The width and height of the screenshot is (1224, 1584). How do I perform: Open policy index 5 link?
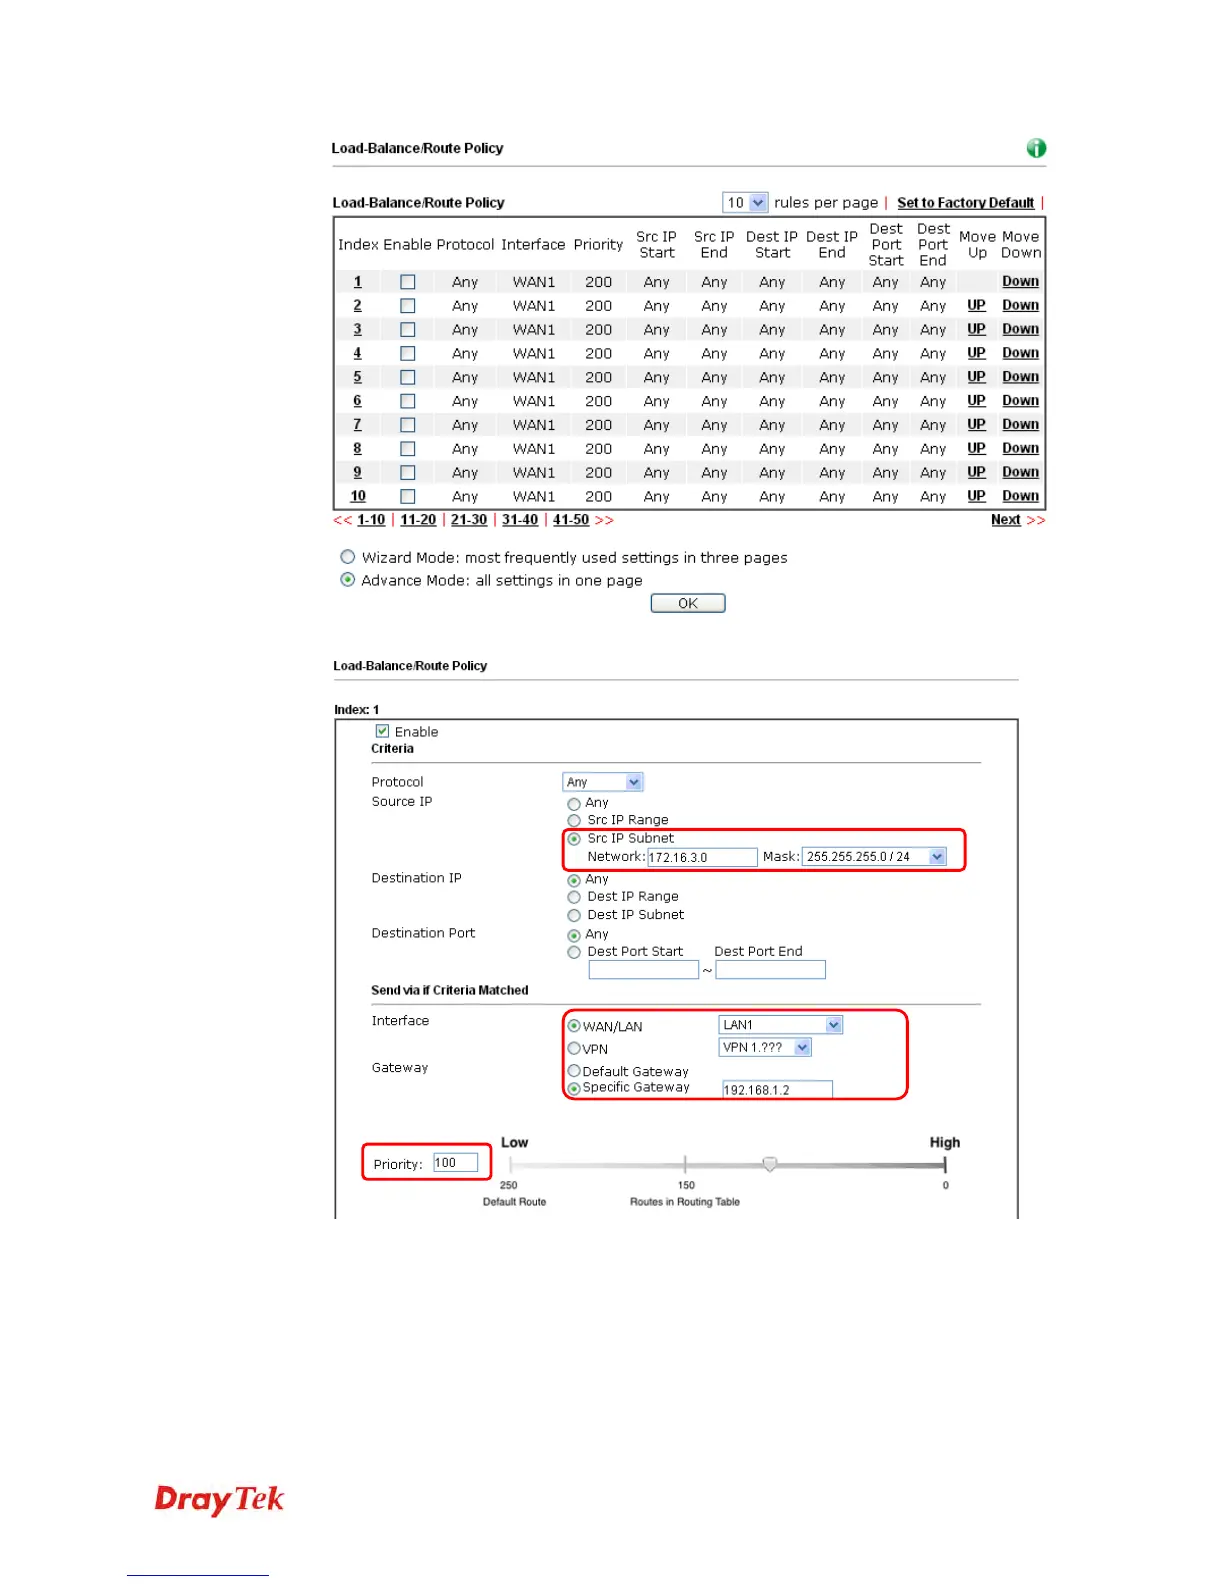(x=357, y=377)
